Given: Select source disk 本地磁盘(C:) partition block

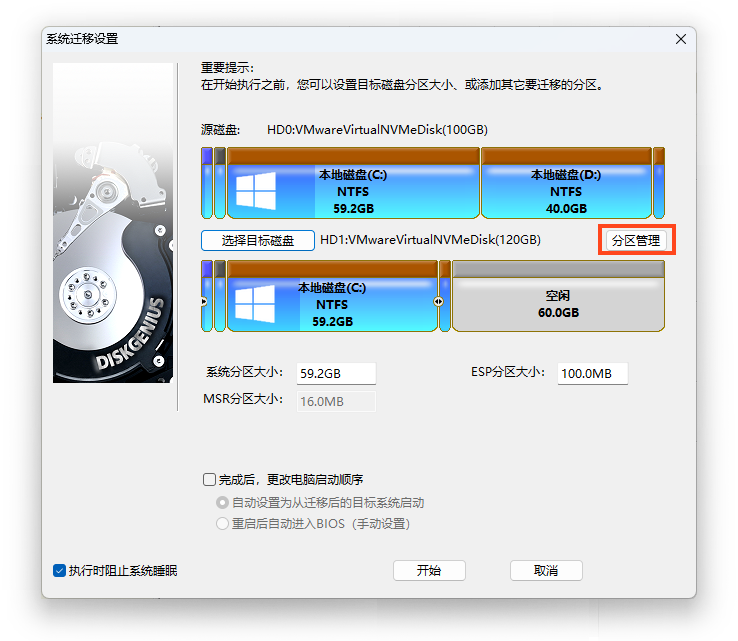Looking at the screenshot, I should pos(353,183).
